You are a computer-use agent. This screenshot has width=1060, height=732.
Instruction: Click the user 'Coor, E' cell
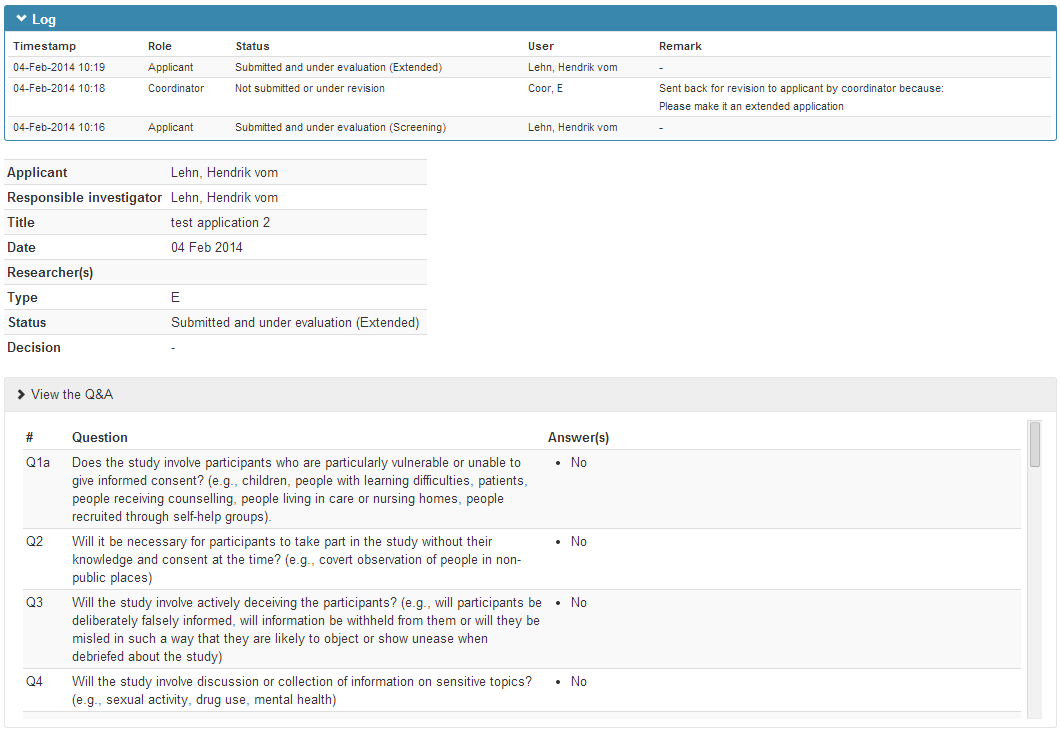(546, 88)
